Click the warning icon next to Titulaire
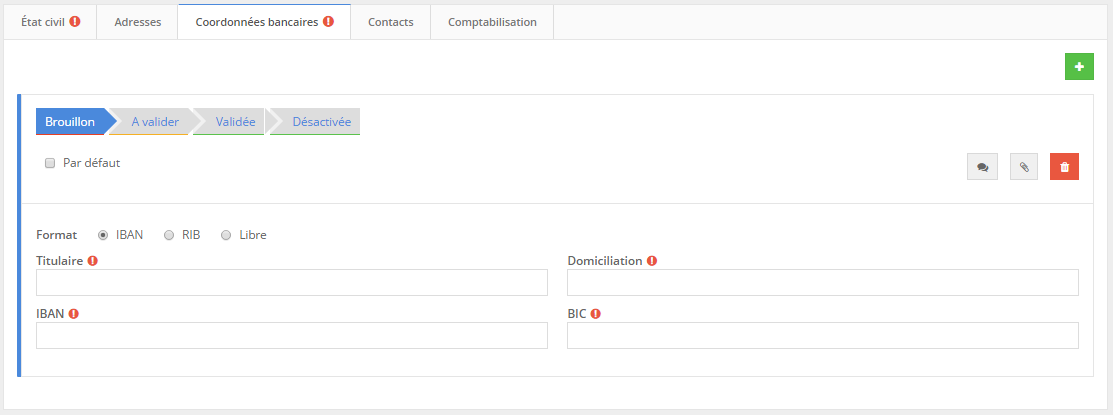 pyautogui.click(x=93, y=261)
